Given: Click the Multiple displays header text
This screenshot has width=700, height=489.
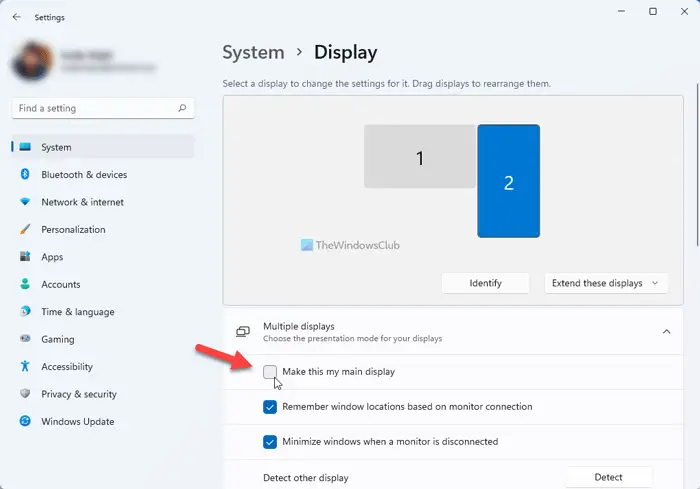Looking at the screenshot, I should click(x=299, y=326).
